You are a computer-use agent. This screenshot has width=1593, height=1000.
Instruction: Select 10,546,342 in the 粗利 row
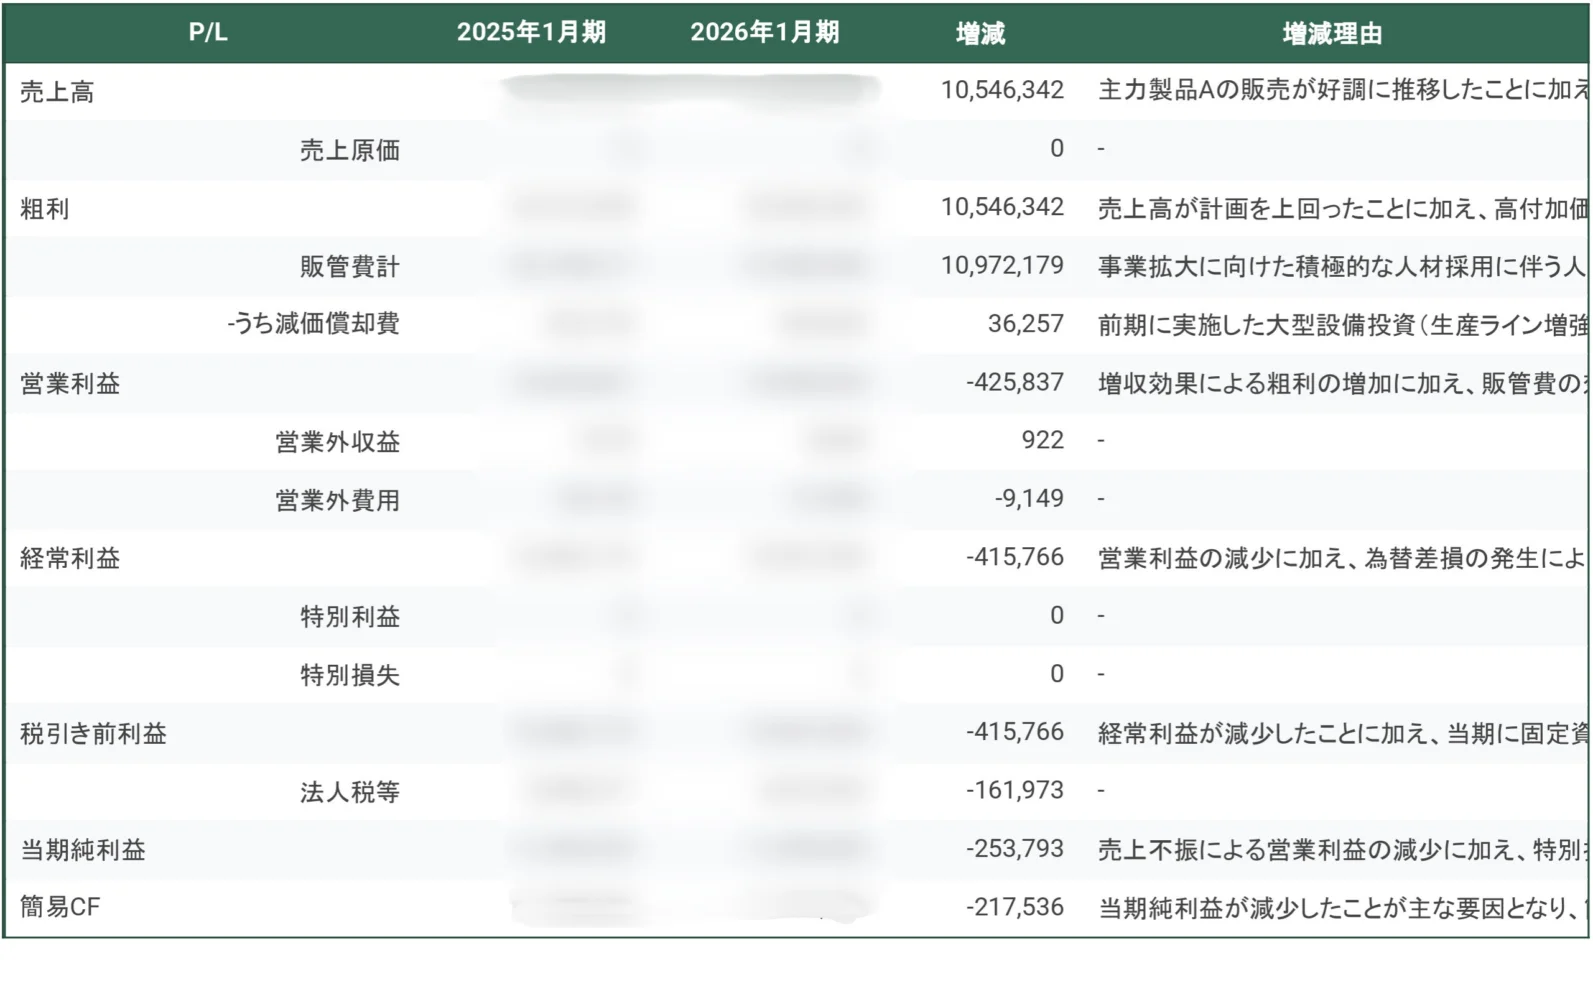pyautogui.click(x=1002, y=207)
